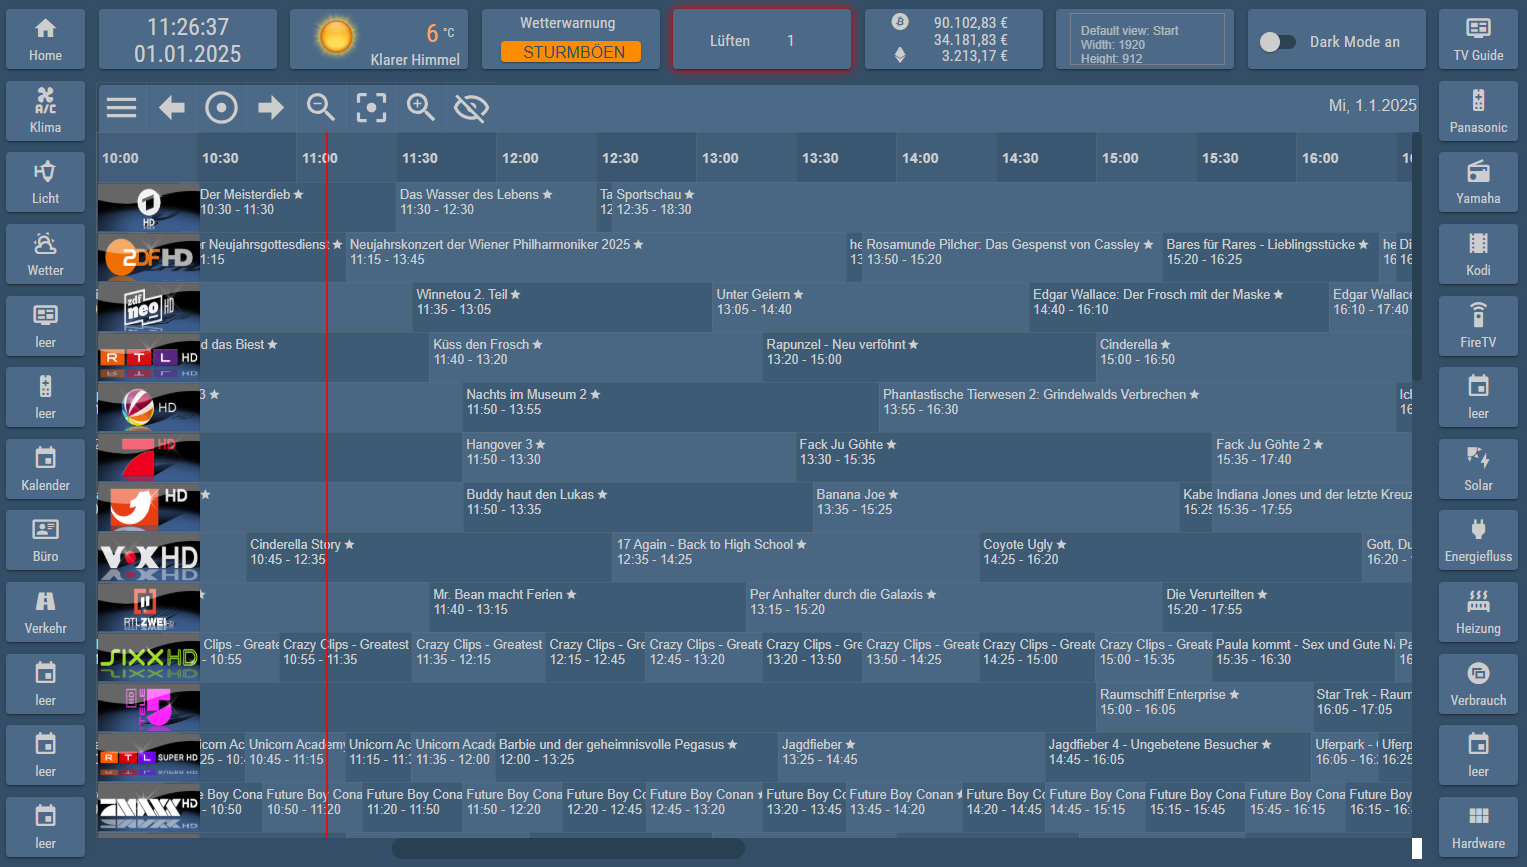The width and height of the screenshot is (1527, 867).
Task: Go forward in the TV guide timeline
Action: click(271, 107)
